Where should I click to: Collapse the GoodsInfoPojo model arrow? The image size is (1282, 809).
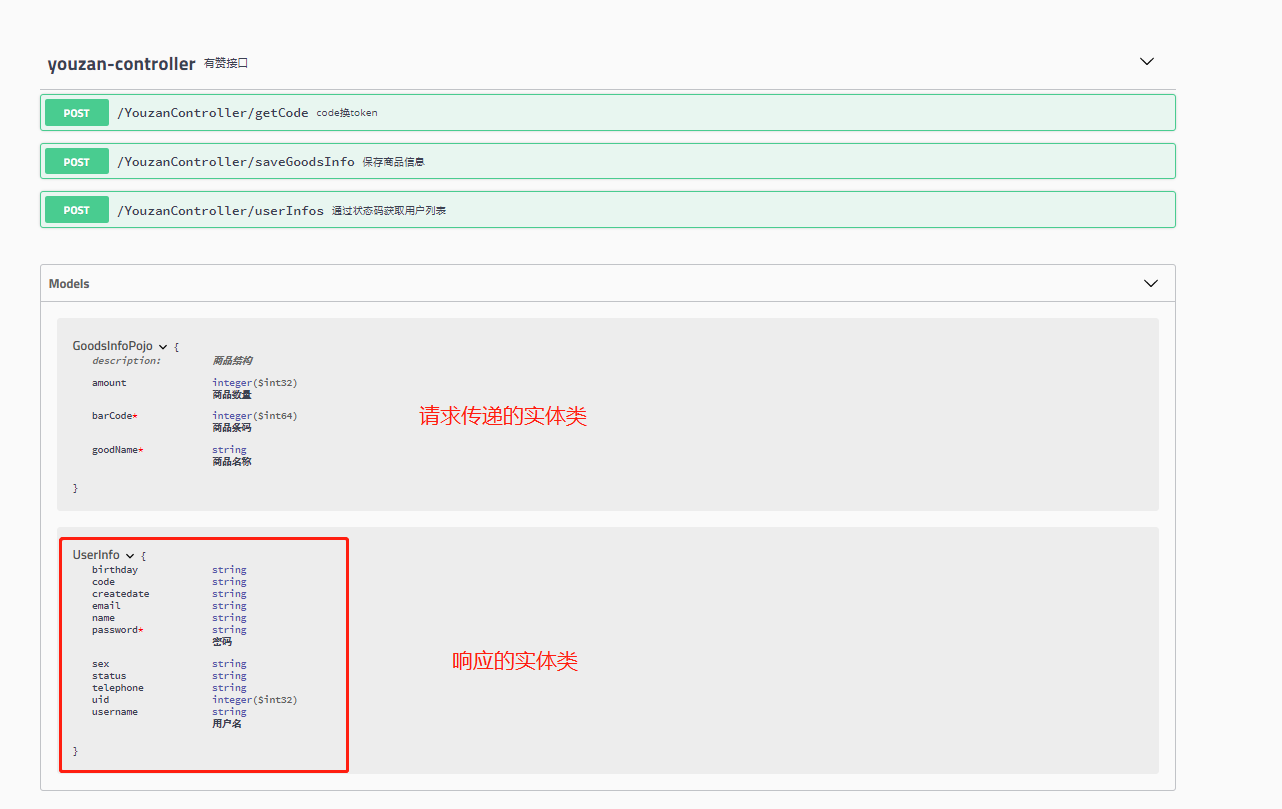pyautogui.click(x=163, y=347)
